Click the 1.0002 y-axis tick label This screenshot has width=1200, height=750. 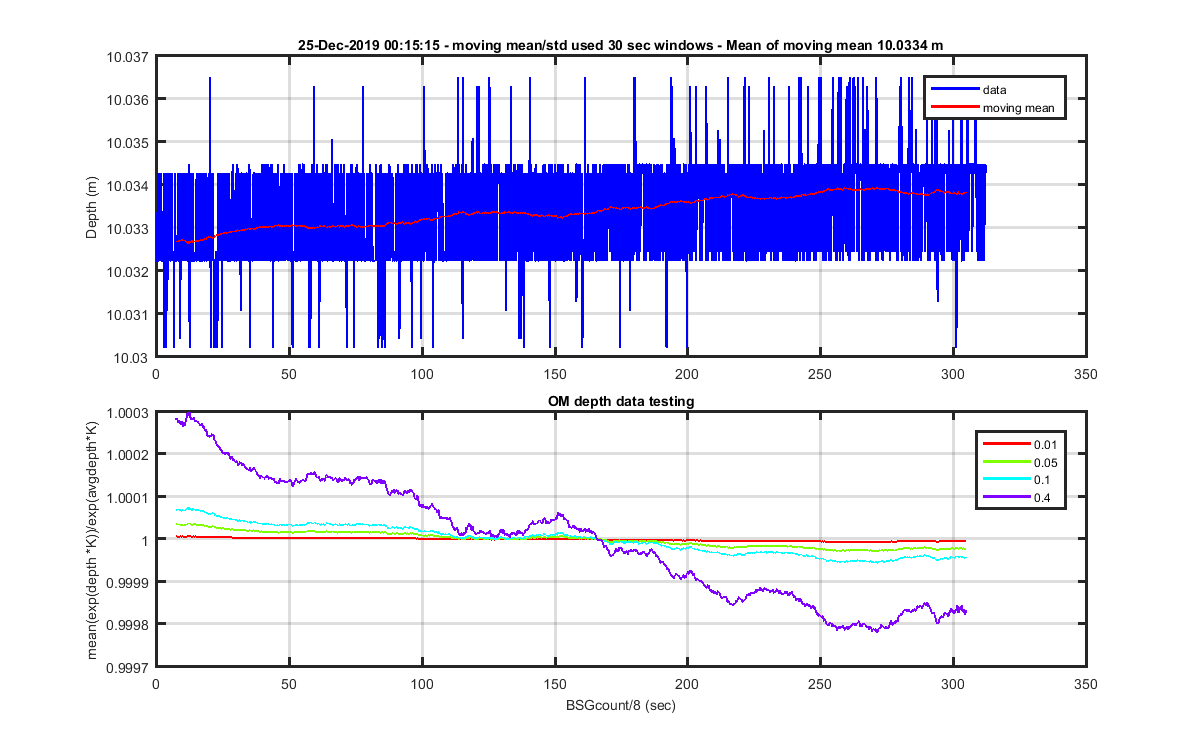(x=127, y=455)
